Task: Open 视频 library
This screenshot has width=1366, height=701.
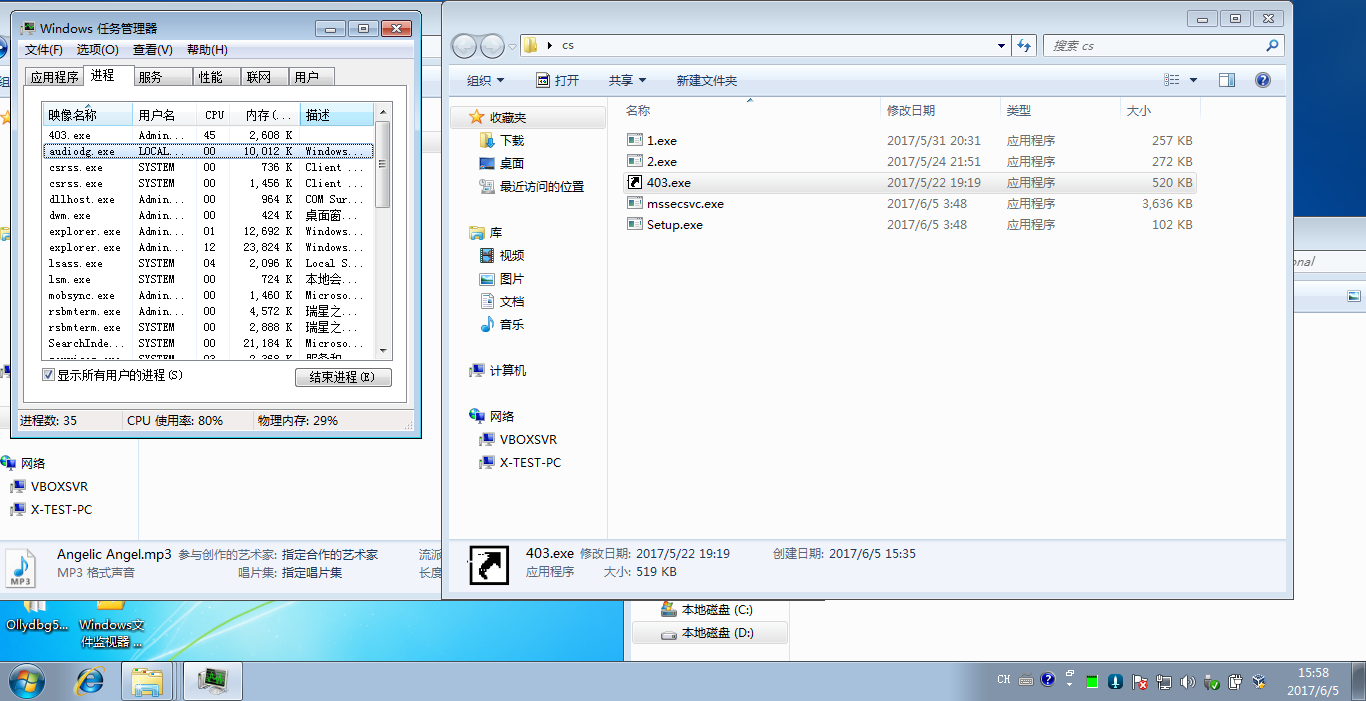Action: (511, 256)
